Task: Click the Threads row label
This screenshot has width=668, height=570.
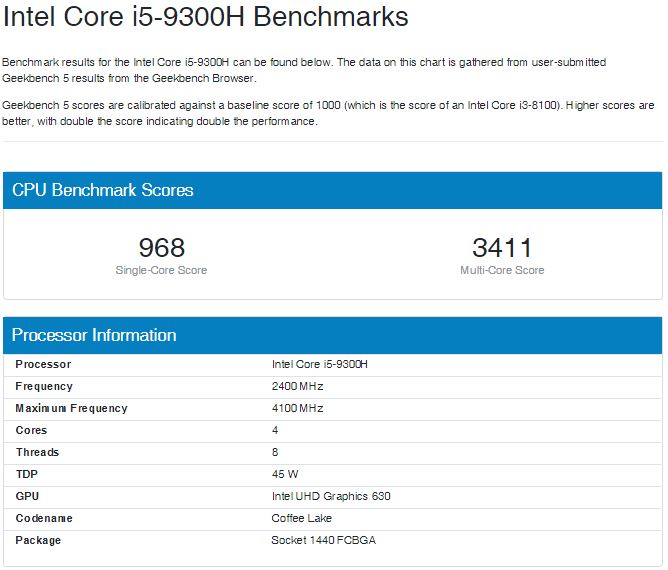Action: [37, 452]
